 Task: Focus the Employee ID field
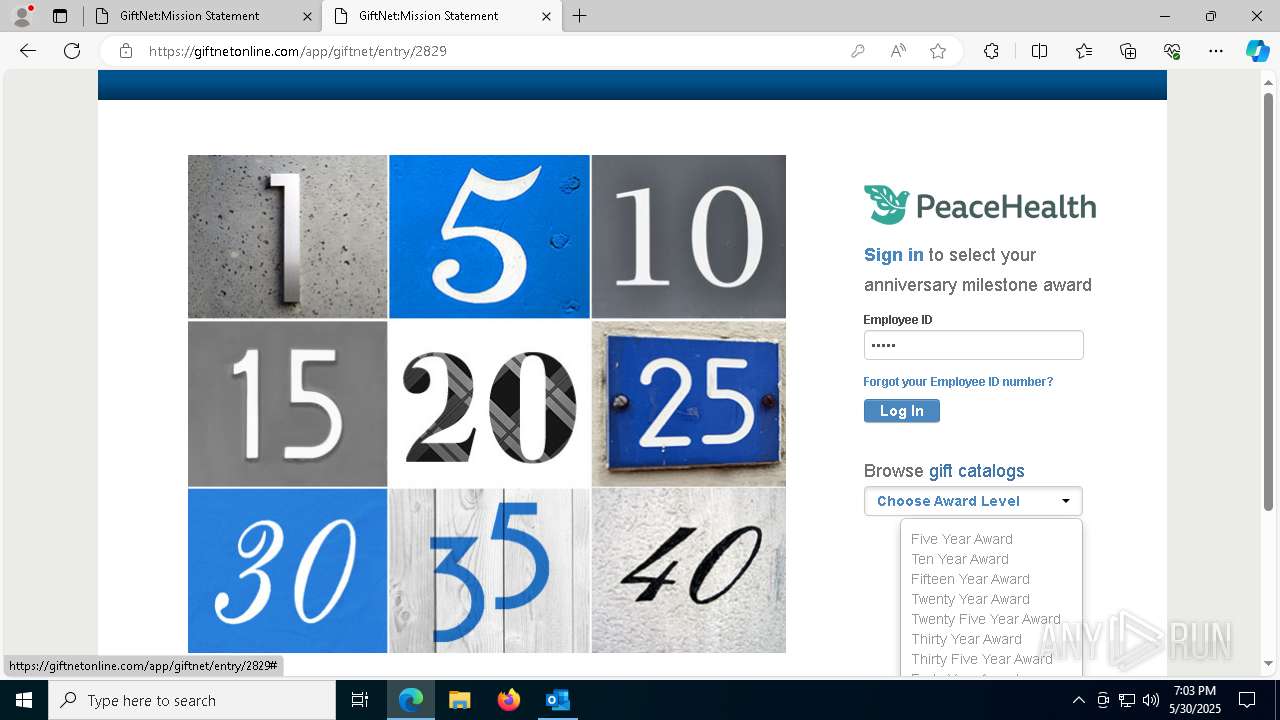coord(973,345)
